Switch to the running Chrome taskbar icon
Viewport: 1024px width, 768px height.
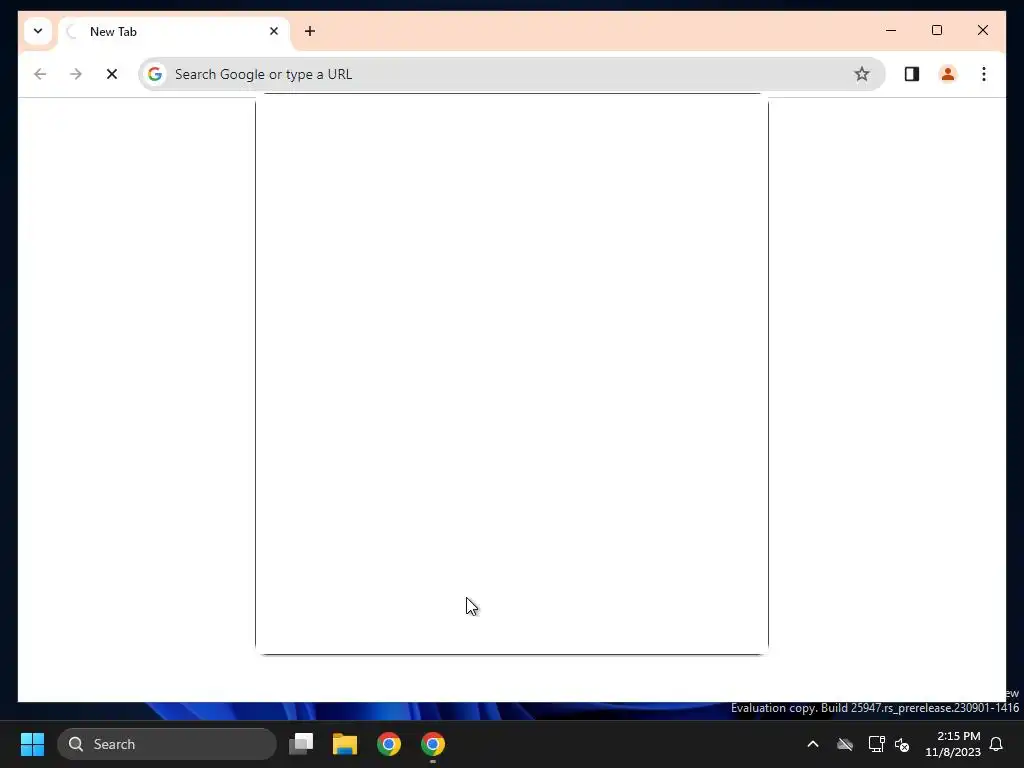432,744
